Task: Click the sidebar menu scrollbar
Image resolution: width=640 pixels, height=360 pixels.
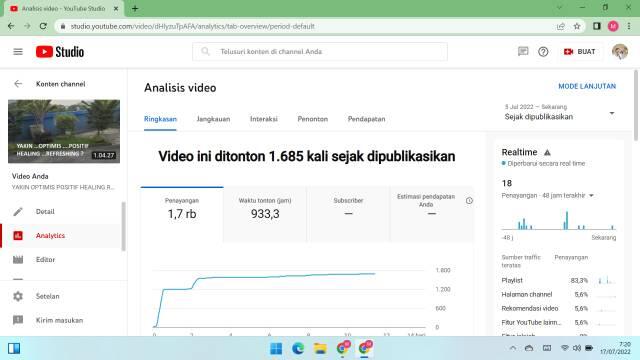Action: pyautogui.click(x=124, y=227)
